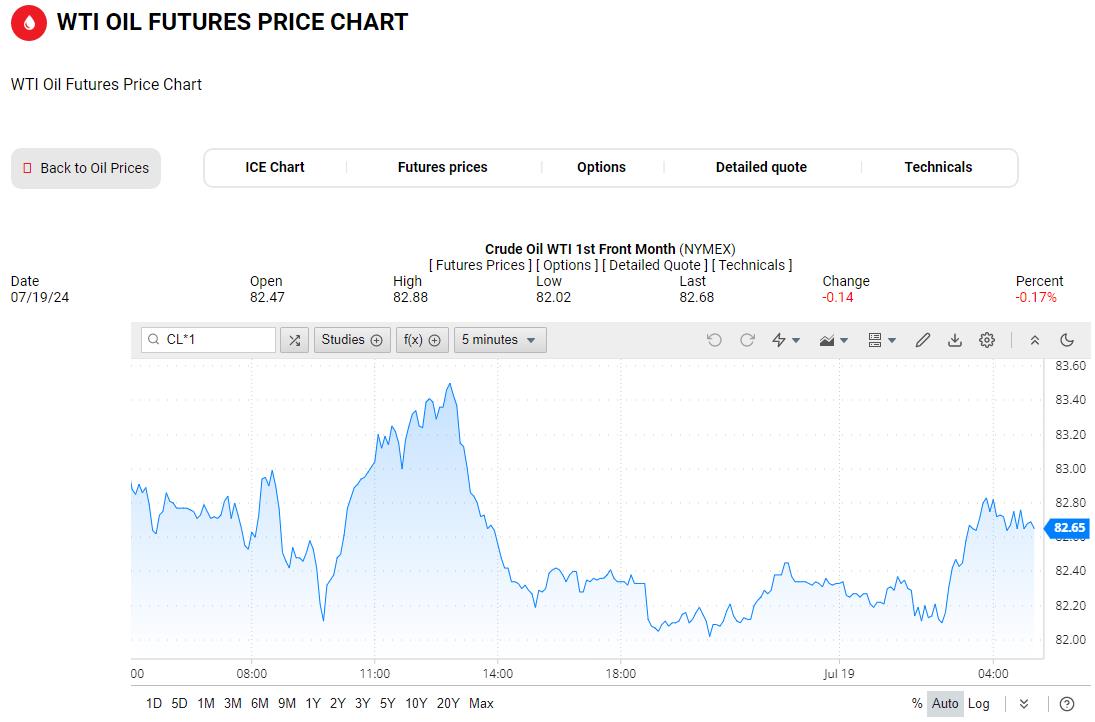This screenshot has height=722, width=1095.
Task: Select the Max time range
Action: pyautogui.click(x=481, y=704)
